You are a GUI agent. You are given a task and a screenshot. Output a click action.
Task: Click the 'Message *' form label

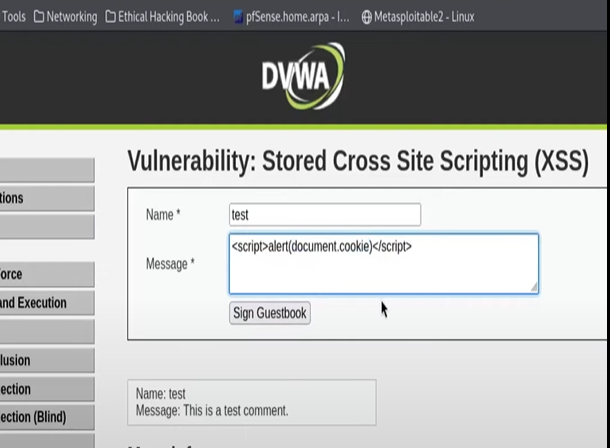click(x=170, y=264)
